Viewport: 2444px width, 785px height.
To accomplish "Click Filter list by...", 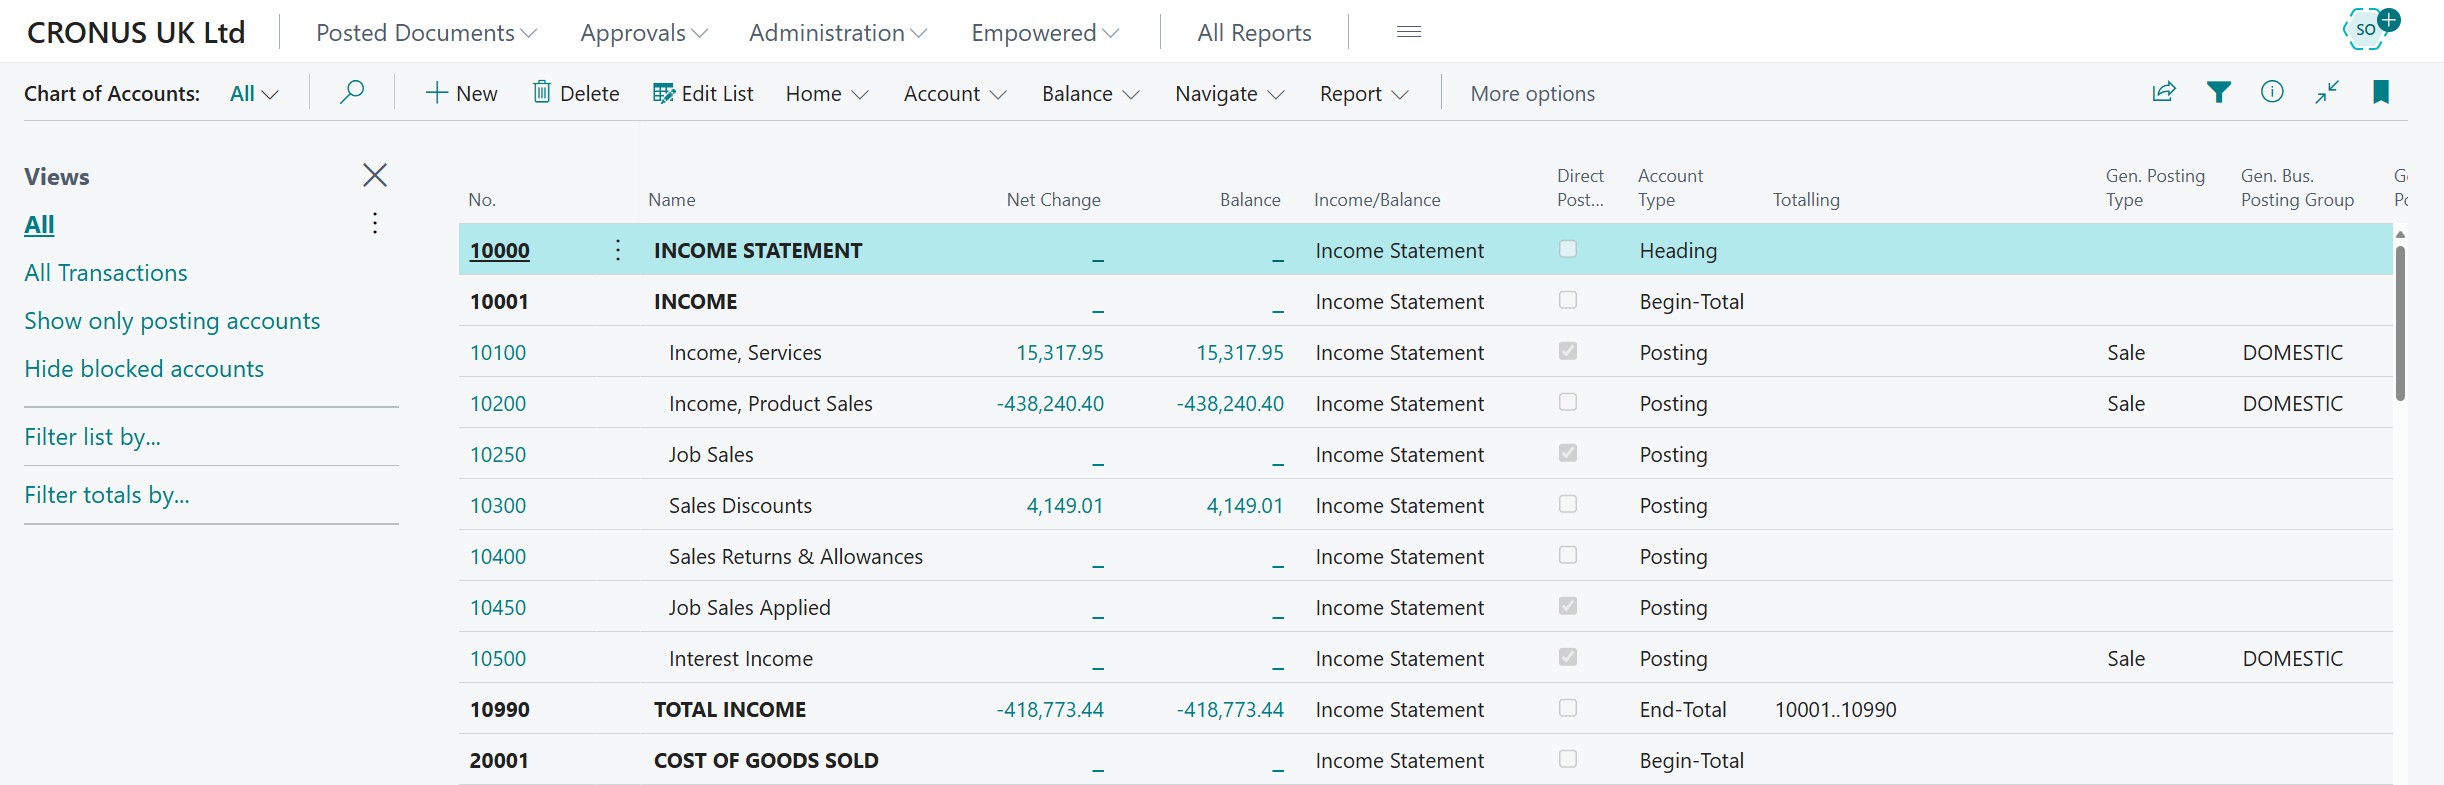I will click(92, 437).
